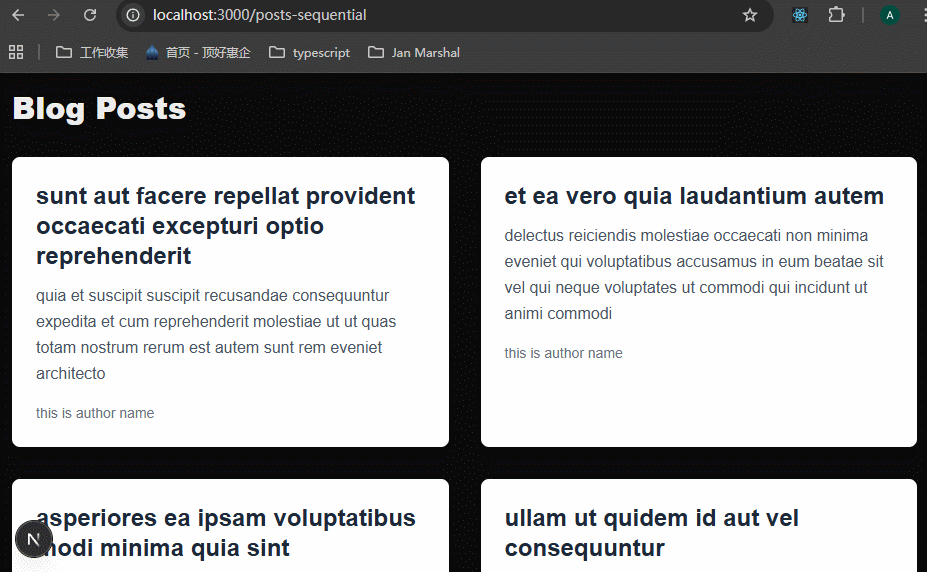Expand the Jan Marshal bookmark folder
The height and width of the screenshot is (572, 927).
pos(414,52)
